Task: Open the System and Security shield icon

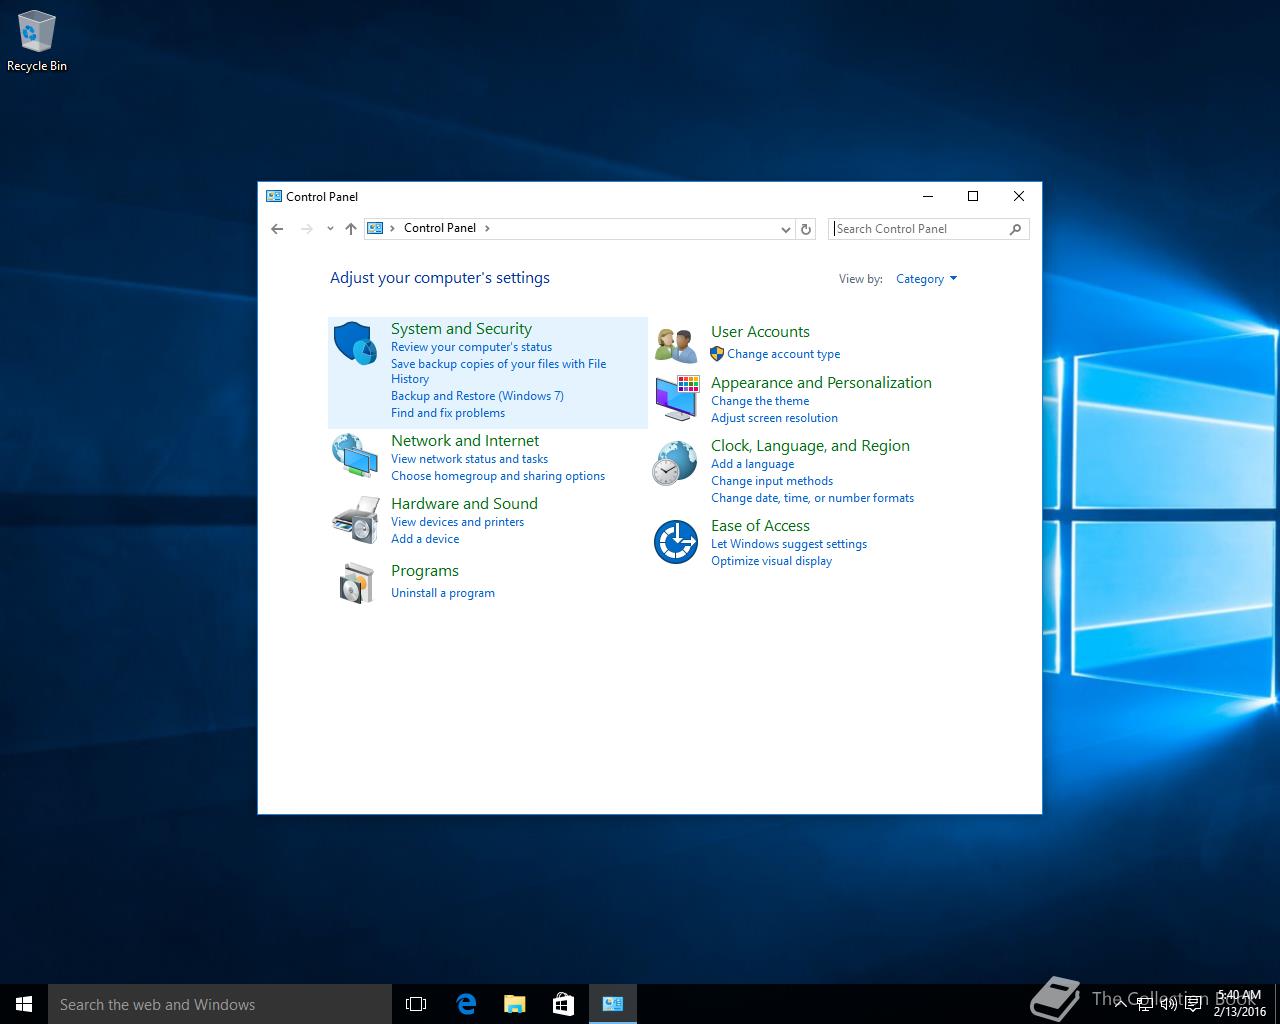Action: (x=355, y=343)
